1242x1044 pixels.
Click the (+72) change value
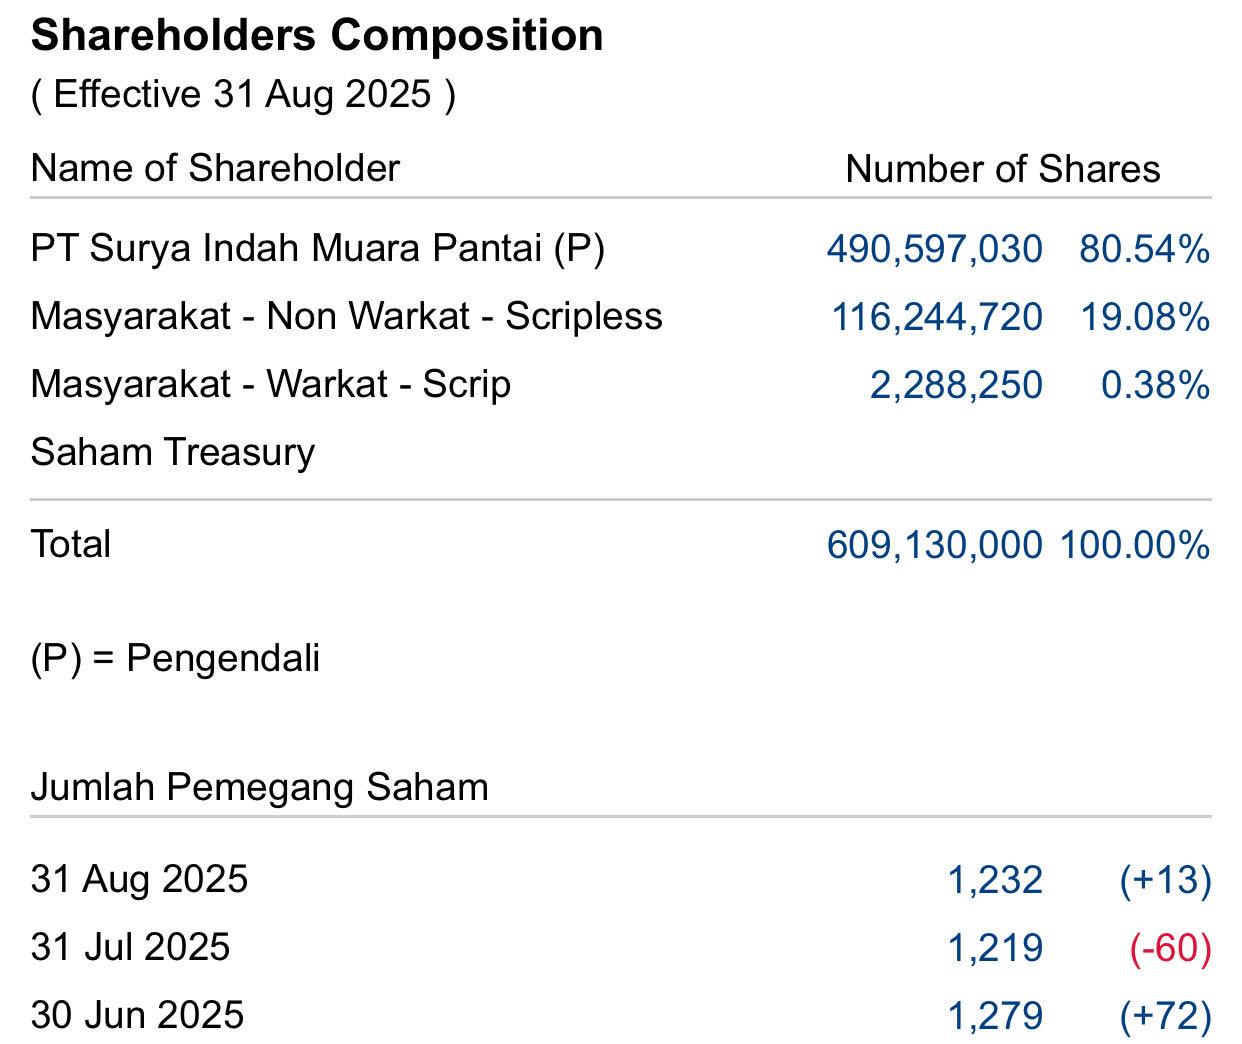(1165, 1016)
